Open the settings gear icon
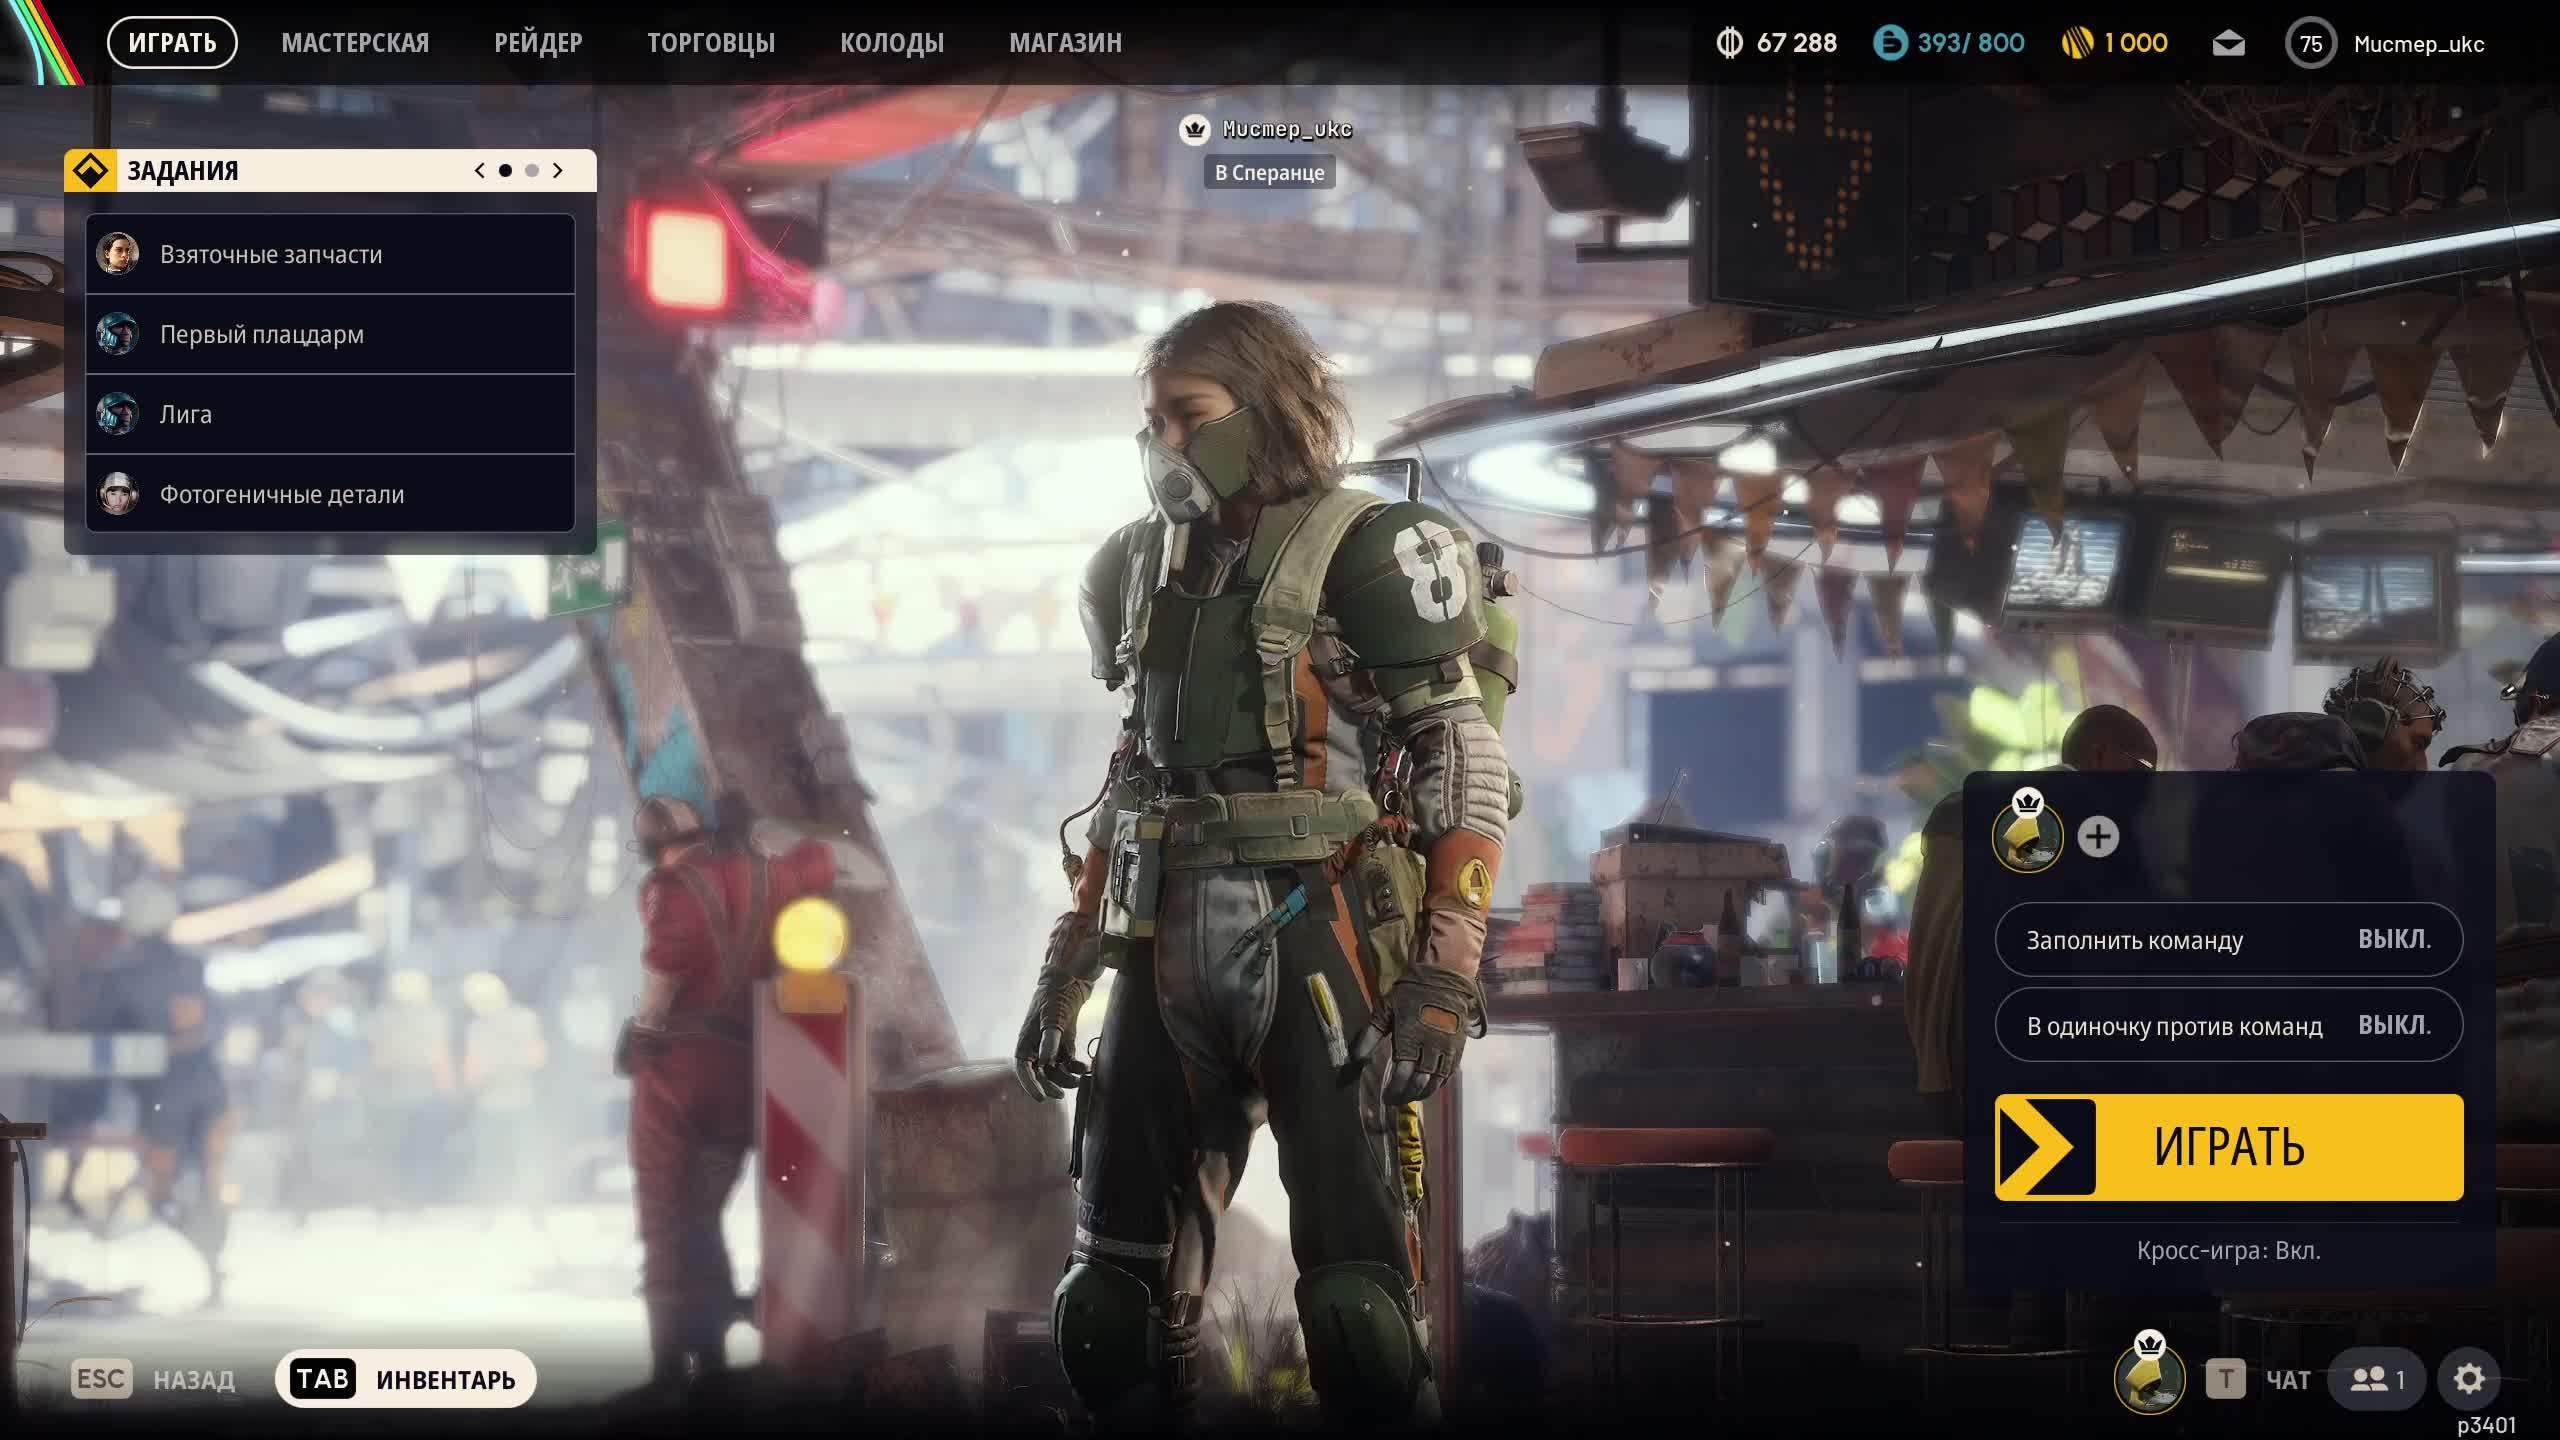The height and width of the screenshot is (1440, 2560). [2468, 1379]
